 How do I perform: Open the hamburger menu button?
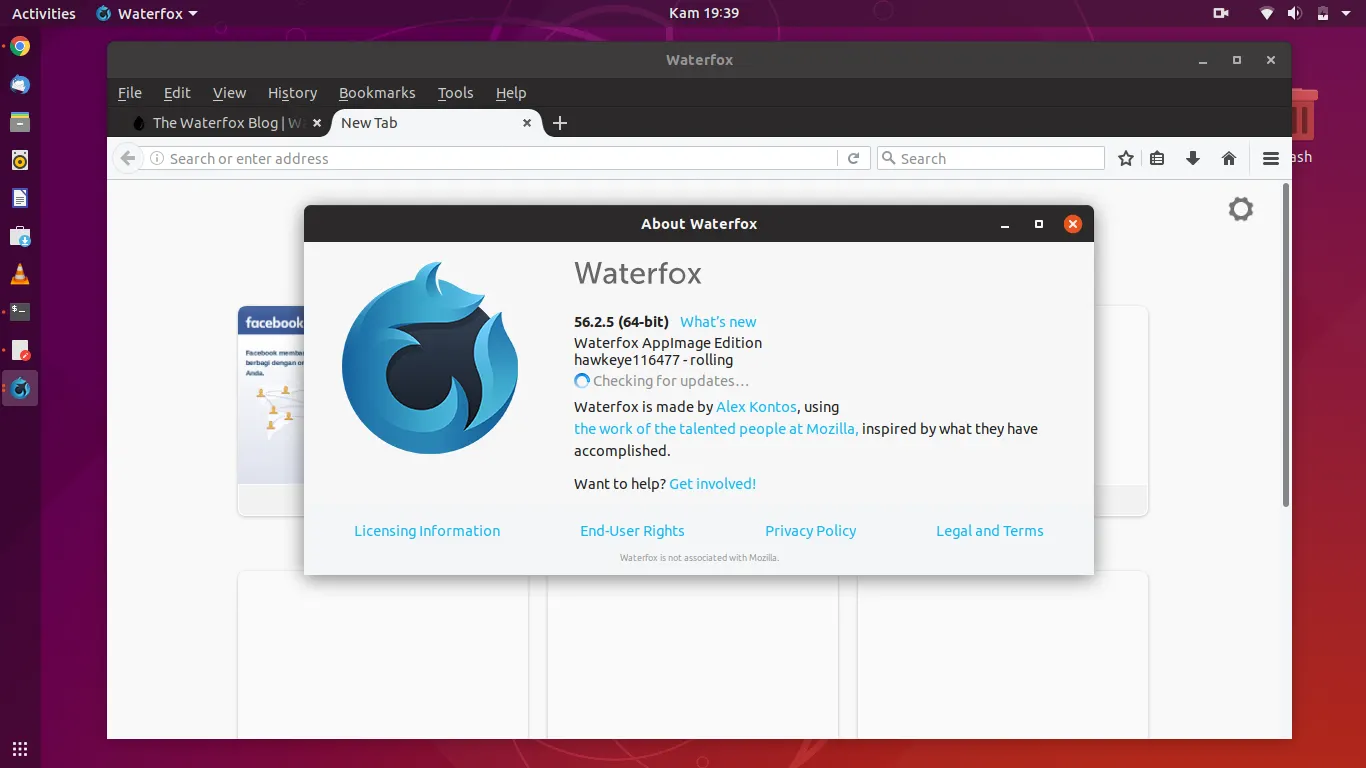1270,158
